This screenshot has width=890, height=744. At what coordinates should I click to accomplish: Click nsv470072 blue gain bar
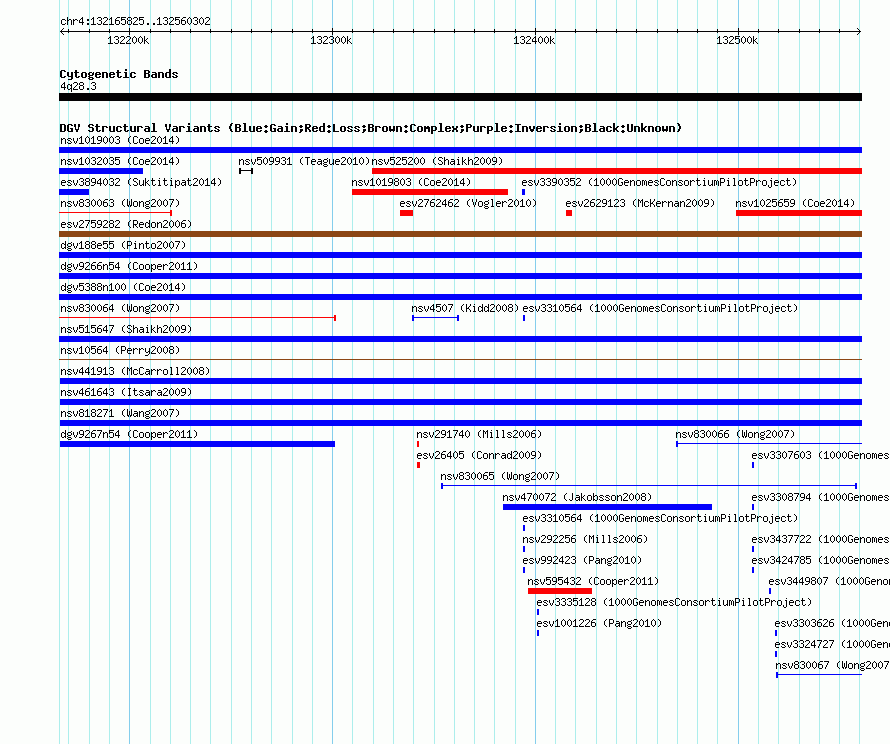[607, 507]
